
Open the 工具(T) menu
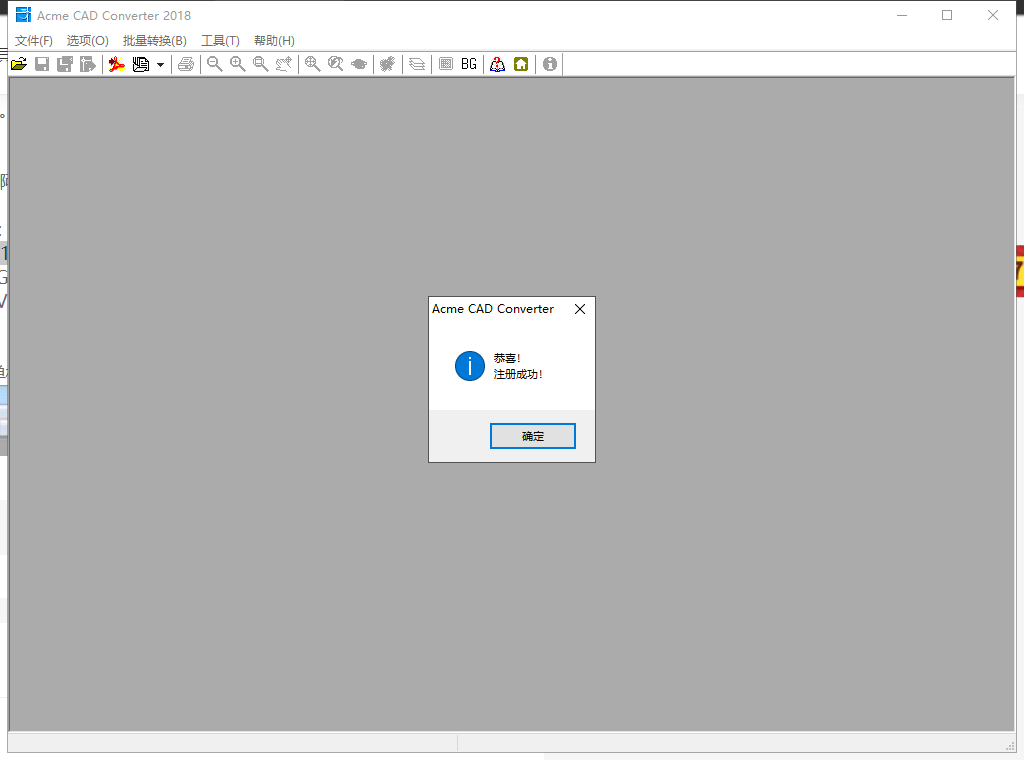pos(220,40)
